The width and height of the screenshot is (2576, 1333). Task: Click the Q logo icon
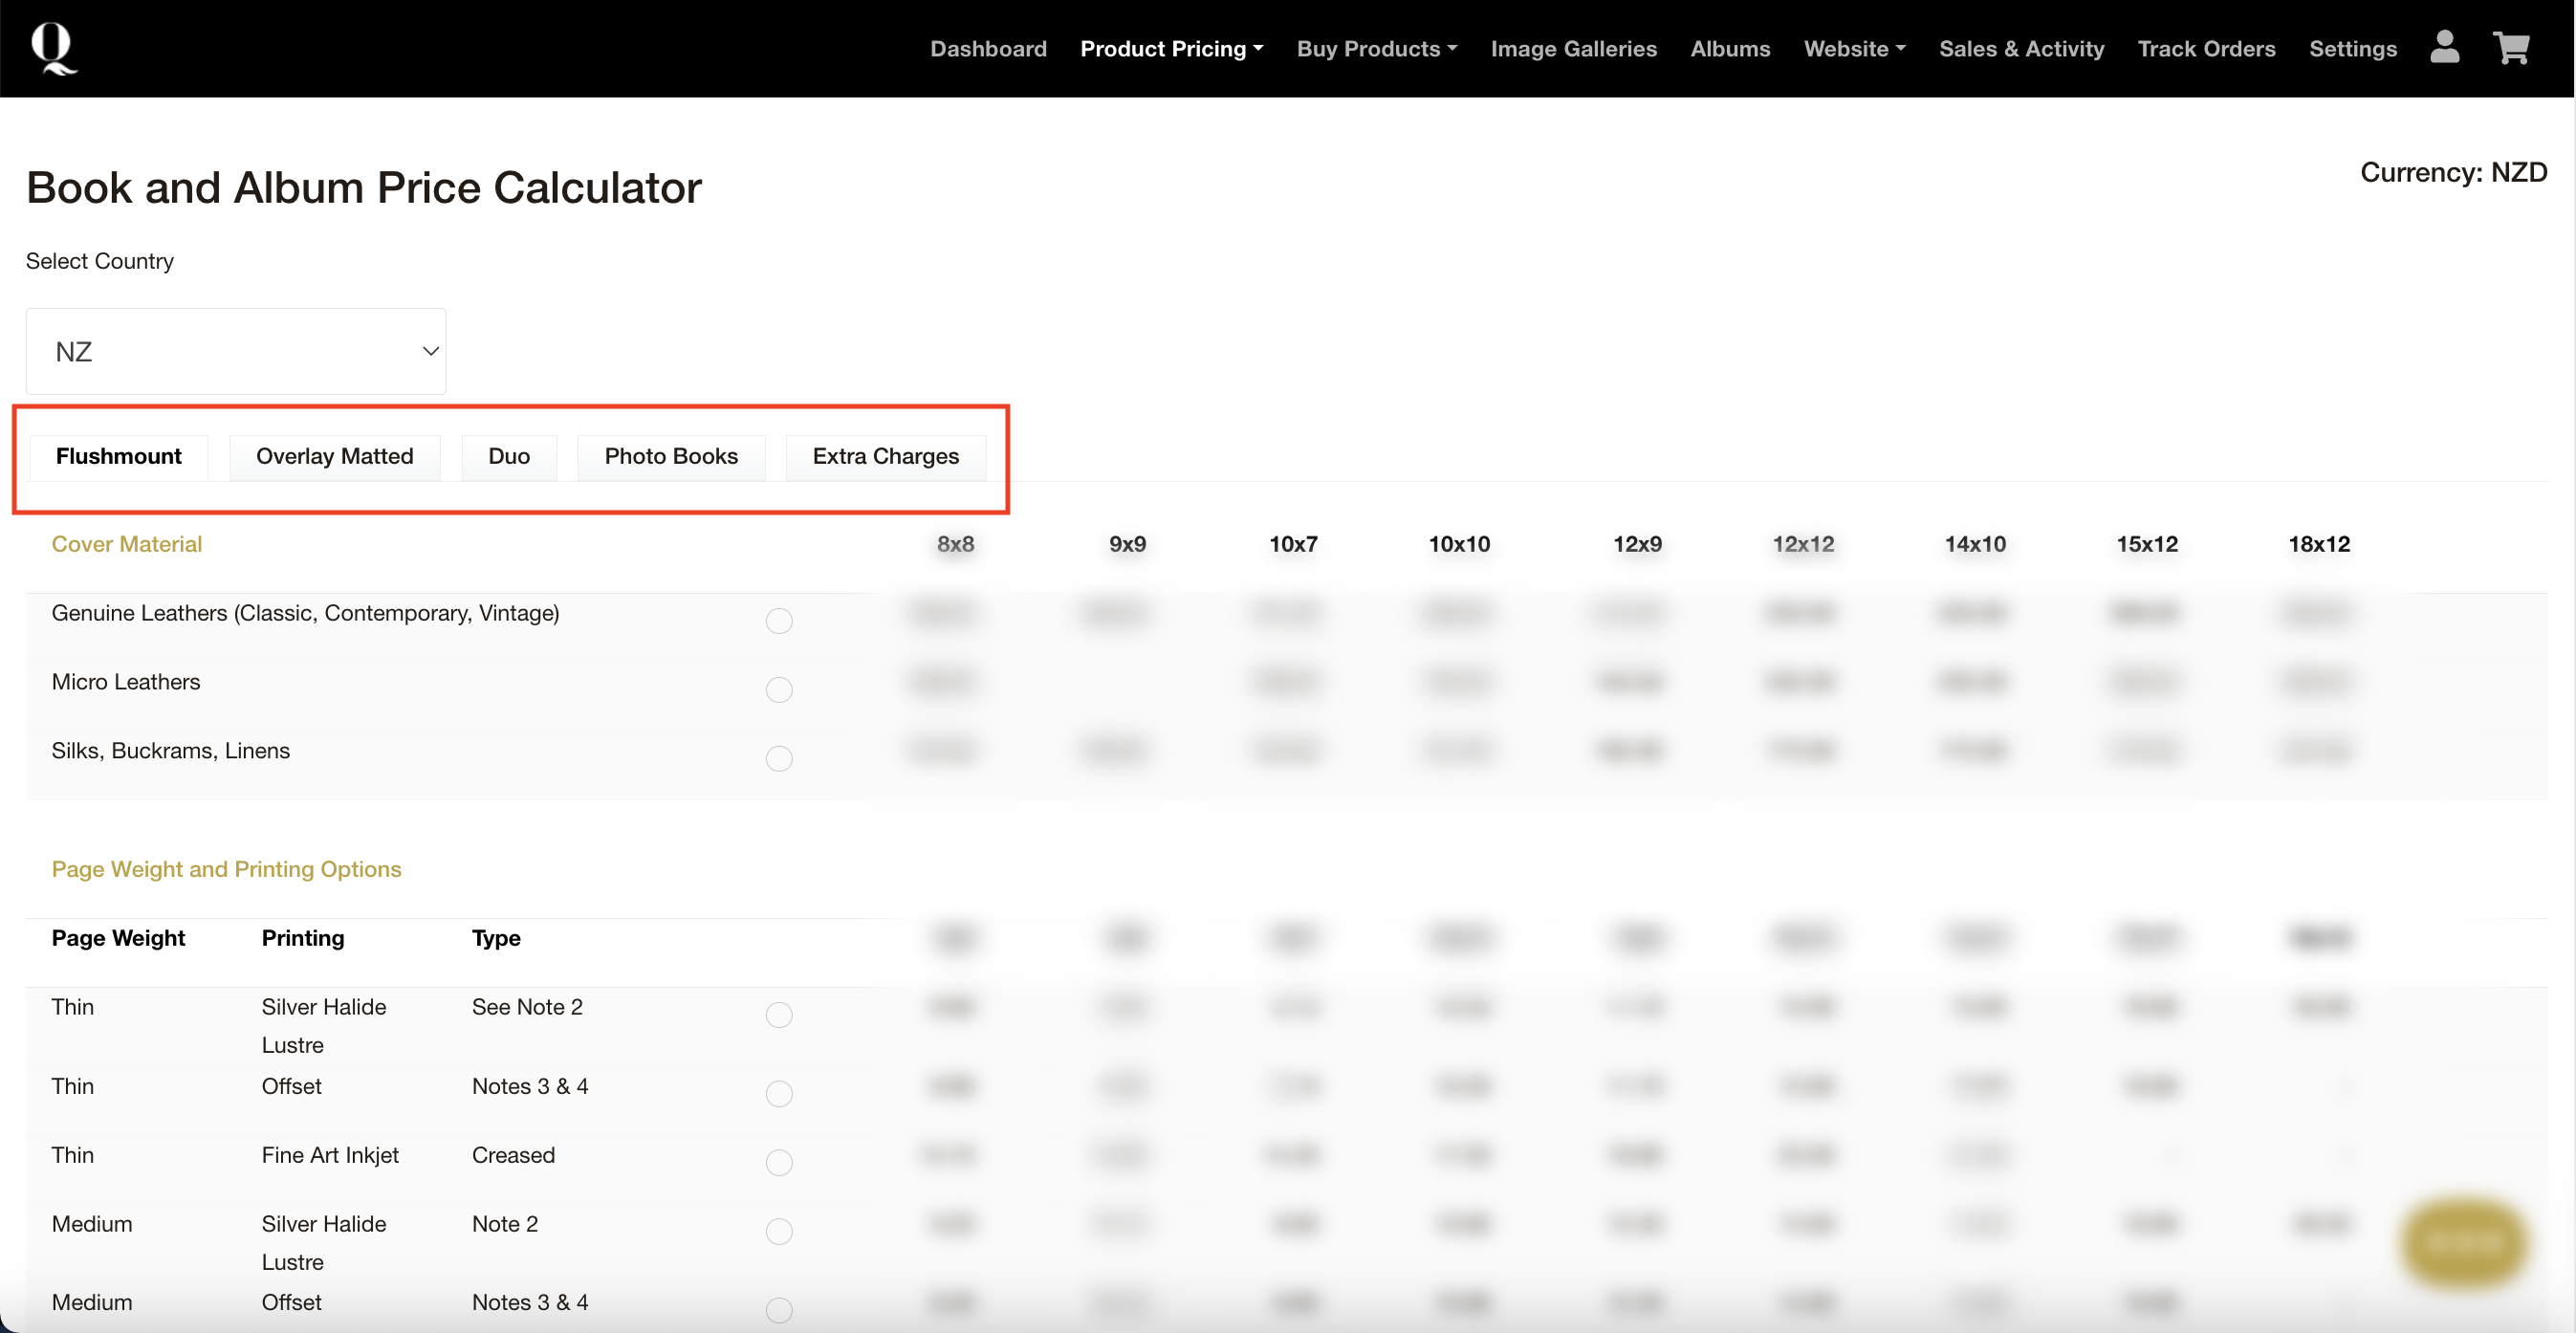tap(53, 48)
